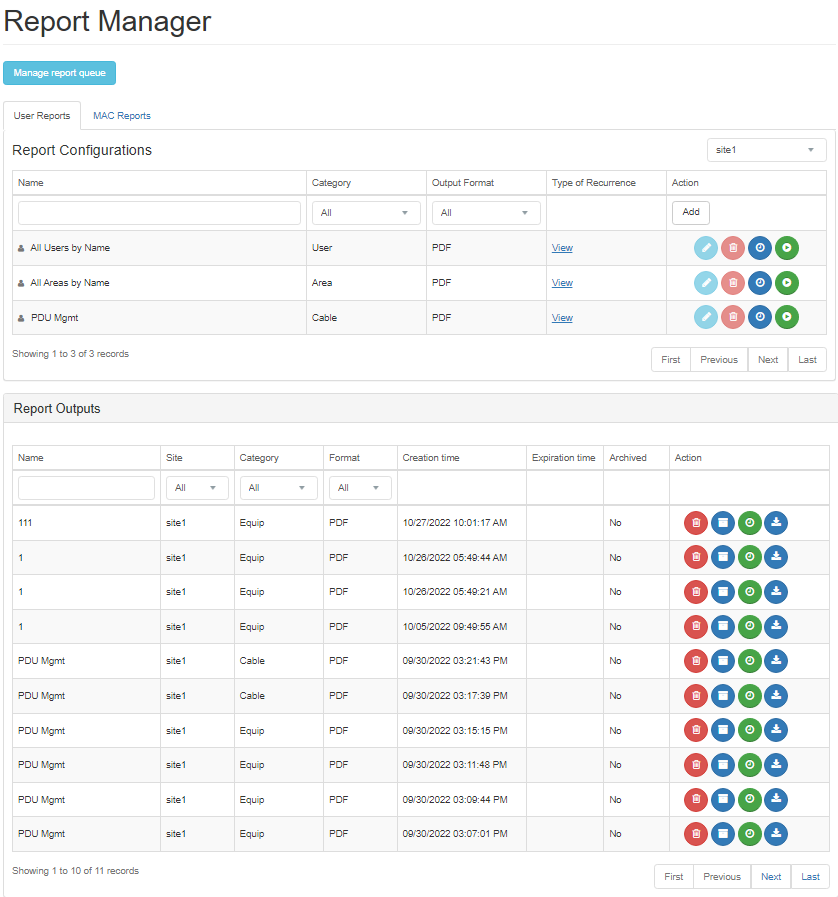
Task: Schedule the All Users by Name report
Action: click(760, 248)
